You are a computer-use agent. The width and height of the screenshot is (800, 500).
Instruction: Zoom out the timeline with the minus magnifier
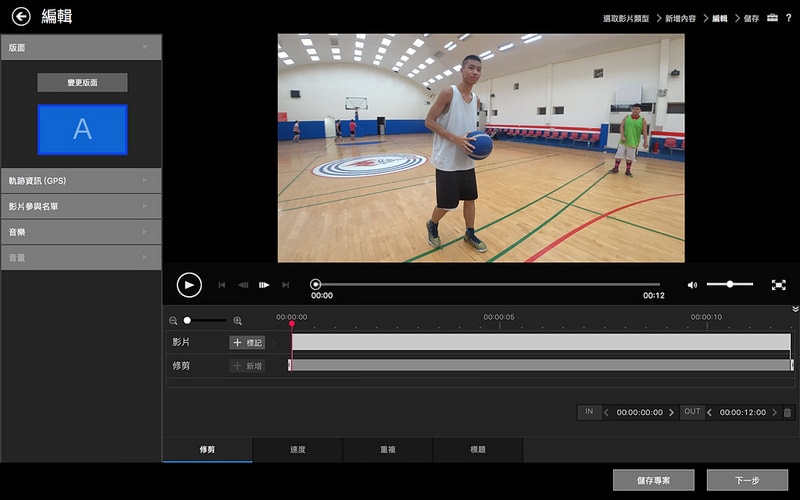[173, 321]
